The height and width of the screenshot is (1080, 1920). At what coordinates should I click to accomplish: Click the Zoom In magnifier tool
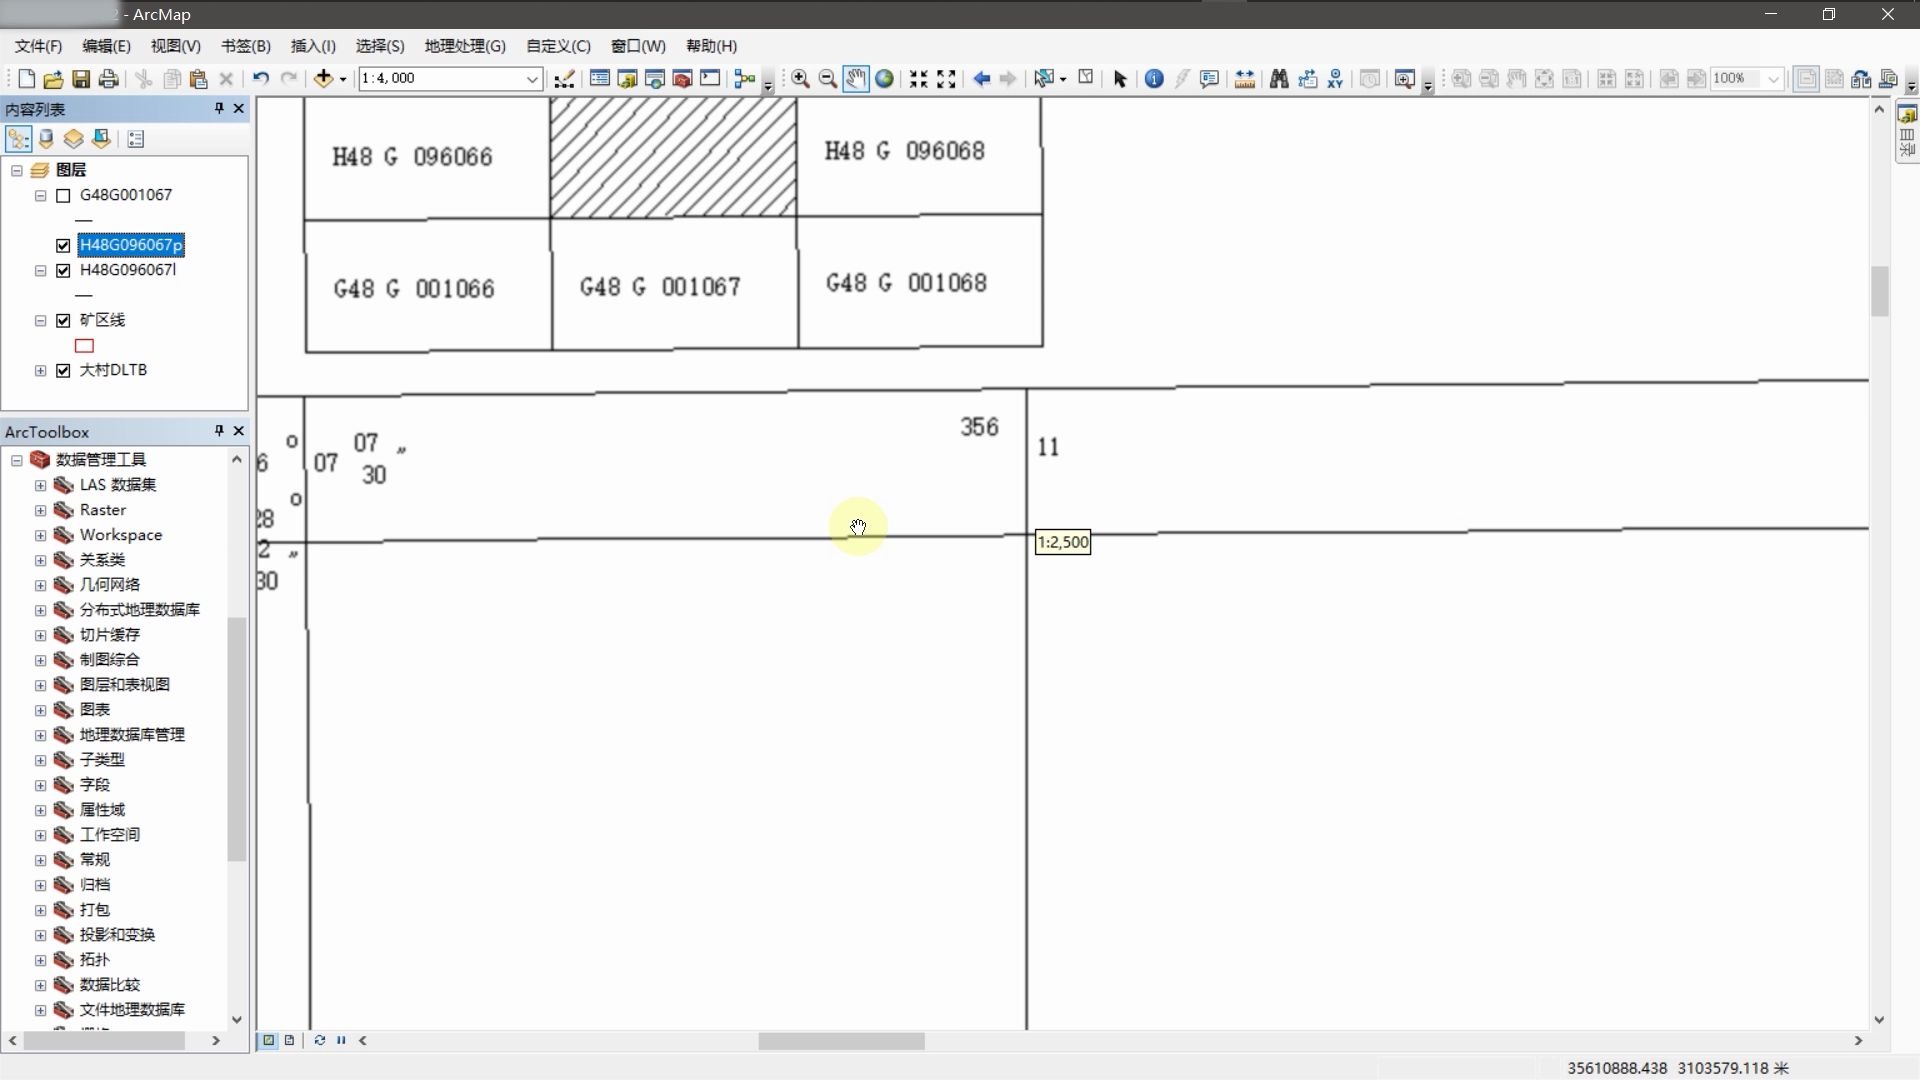(x=800, y=79)
